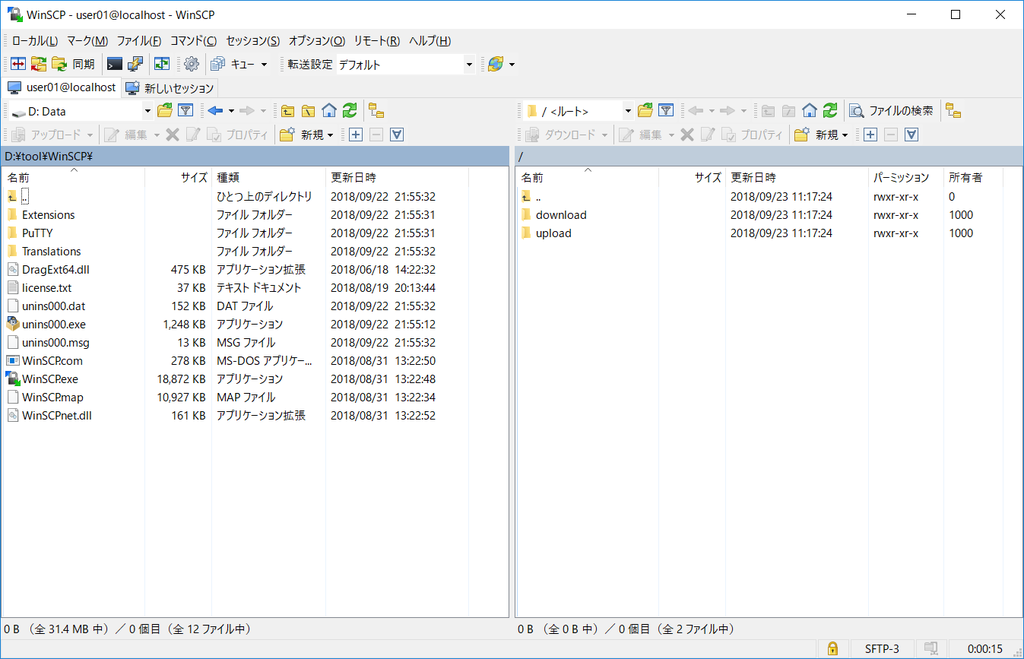This screenshot has height=659, width=1024.
Task: Open the セッション(S) menu
Action: click(x=253, y=40)
